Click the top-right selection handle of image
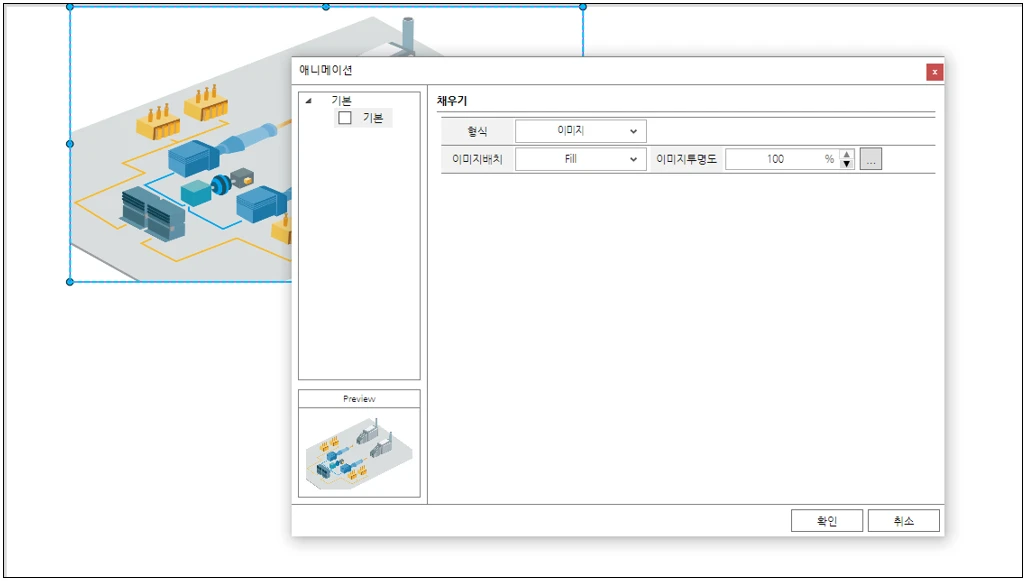1026x581 pixels. 582,7
